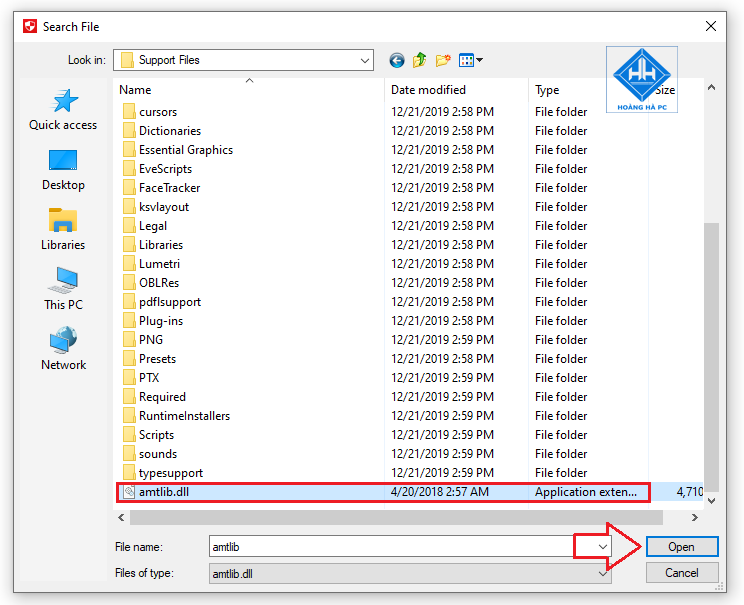Expand the Look in Support Files dropdown
The image size is (744, 605).
(364, 60)
